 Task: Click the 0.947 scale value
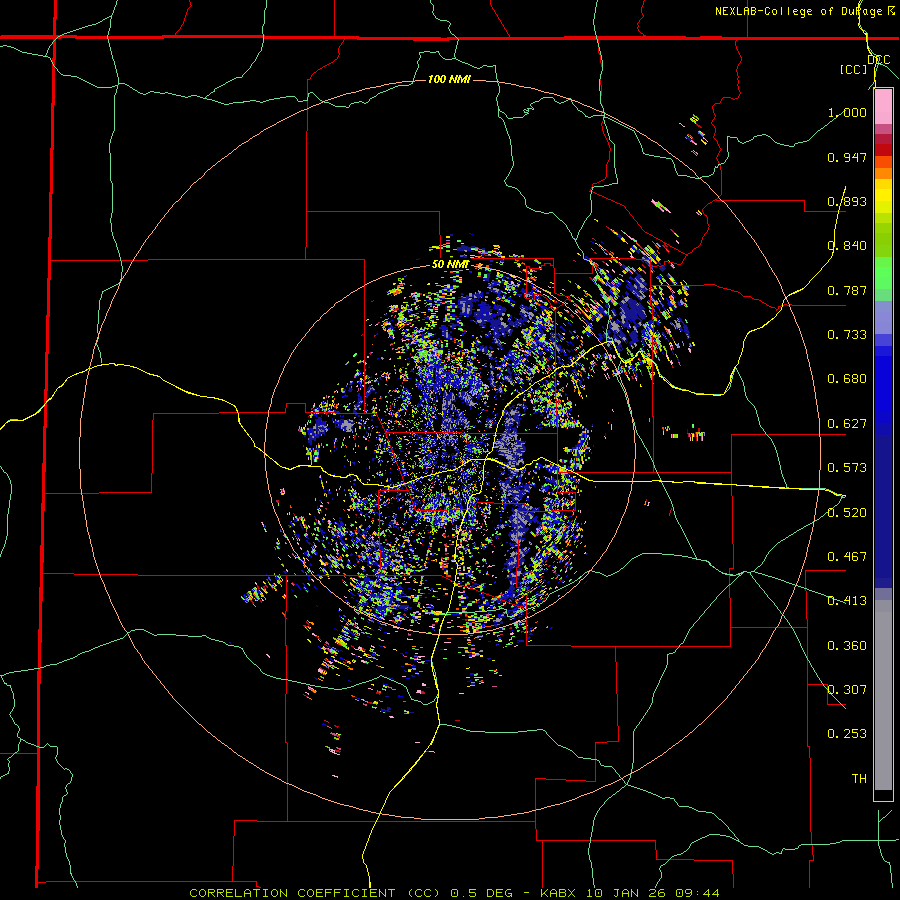pyautogui.click(x=847, y=157)
